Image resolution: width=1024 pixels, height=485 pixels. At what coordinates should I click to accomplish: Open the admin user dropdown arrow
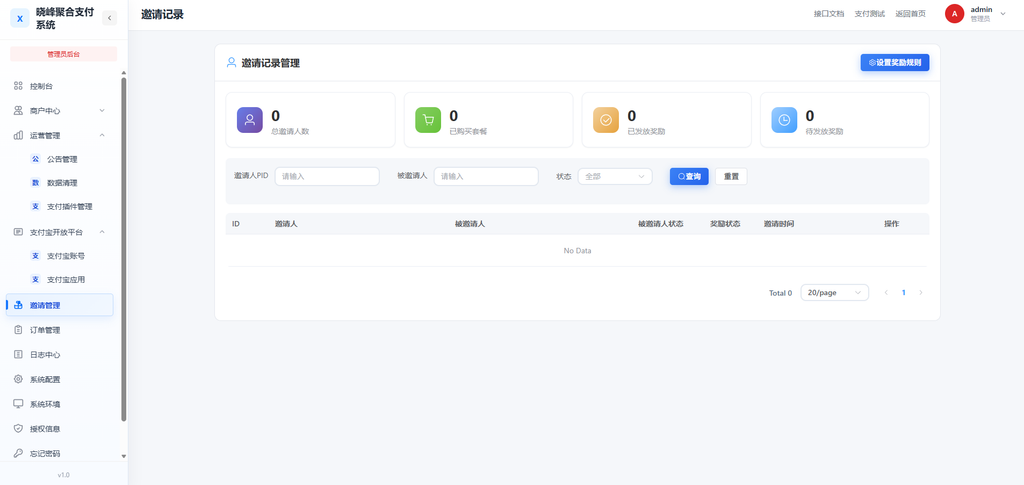(1003, 14)
